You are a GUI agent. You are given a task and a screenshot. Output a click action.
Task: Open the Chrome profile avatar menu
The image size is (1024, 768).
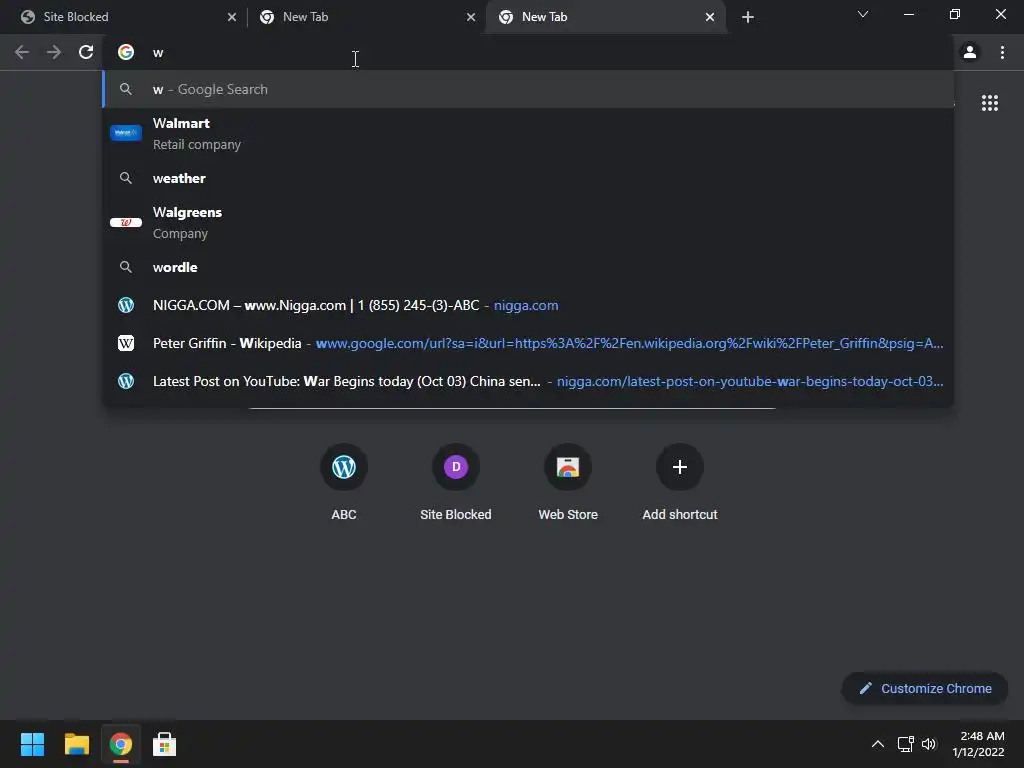pos(970,52)
